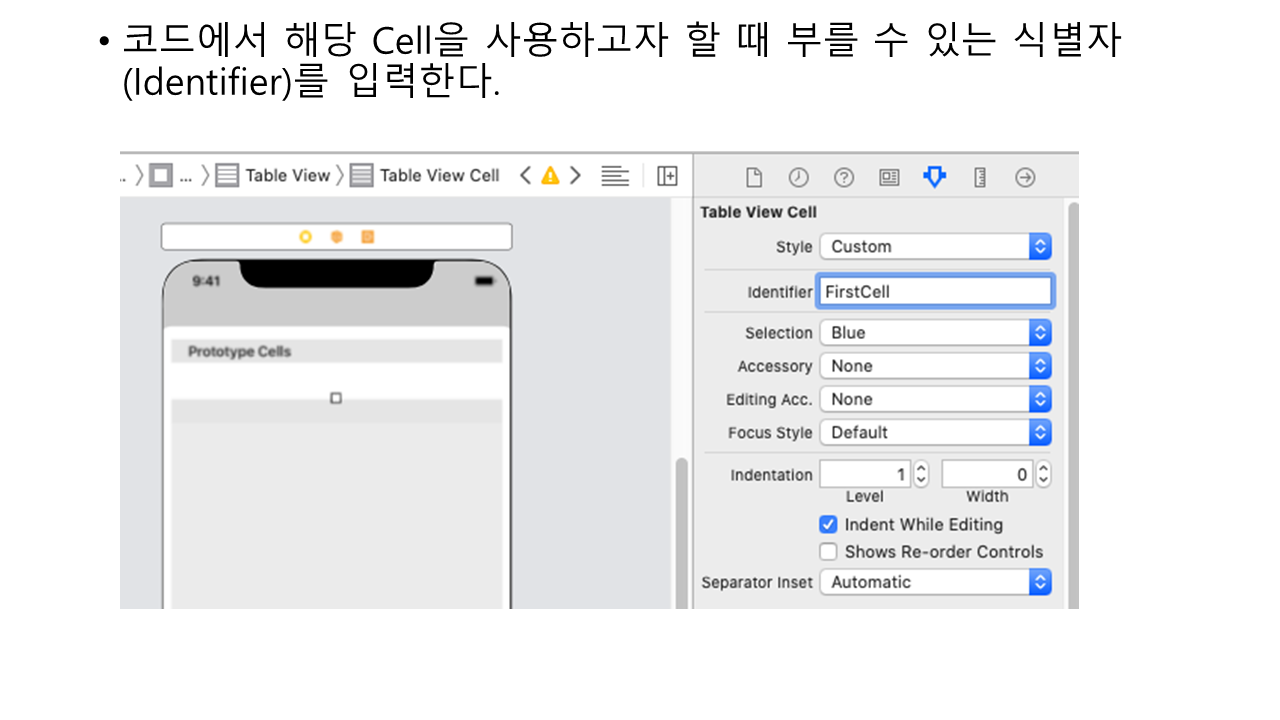Click the Add Editor split icon
The width and height of the screenshot is (1280, 720).
[667, 176]
